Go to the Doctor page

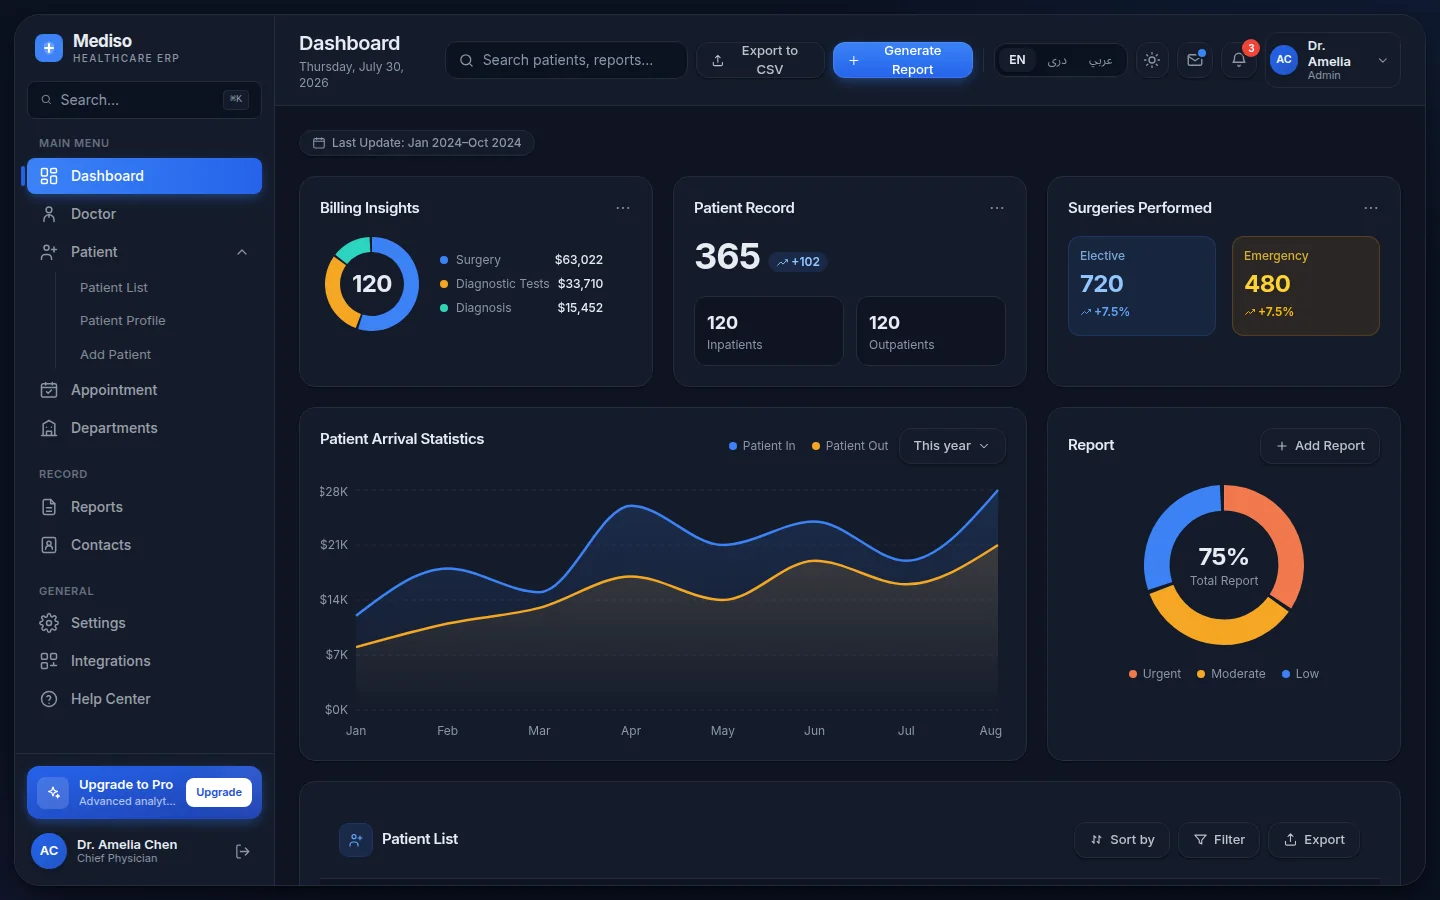pos(144,214)
